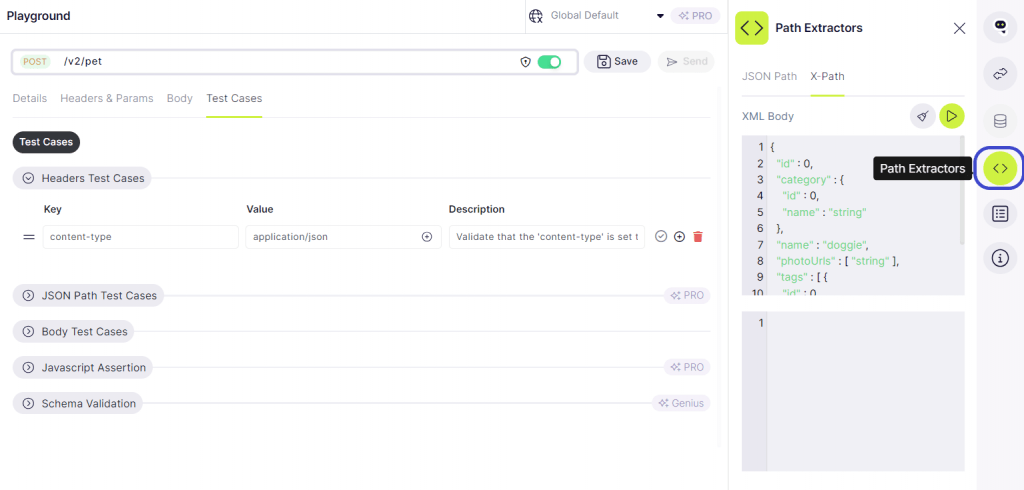This screenshot has width=1024, height=490.
Task: Expand JSON Path Test Cases section
Action: tap(28, 296)
